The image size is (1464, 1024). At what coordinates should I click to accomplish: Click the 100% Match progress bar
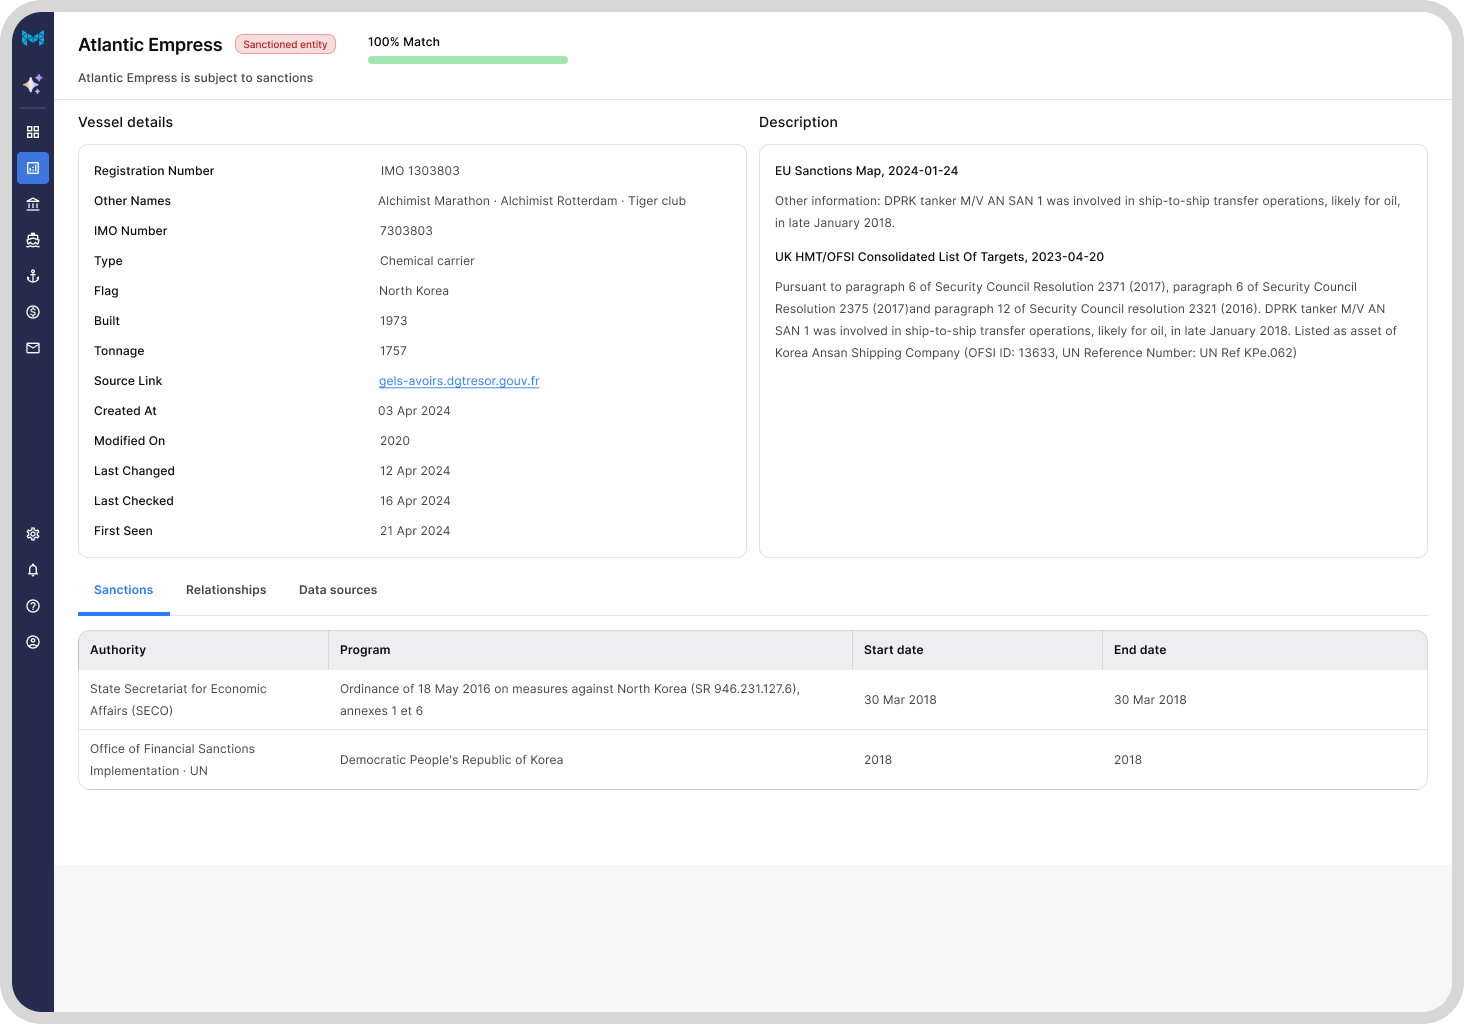[468, 60]
